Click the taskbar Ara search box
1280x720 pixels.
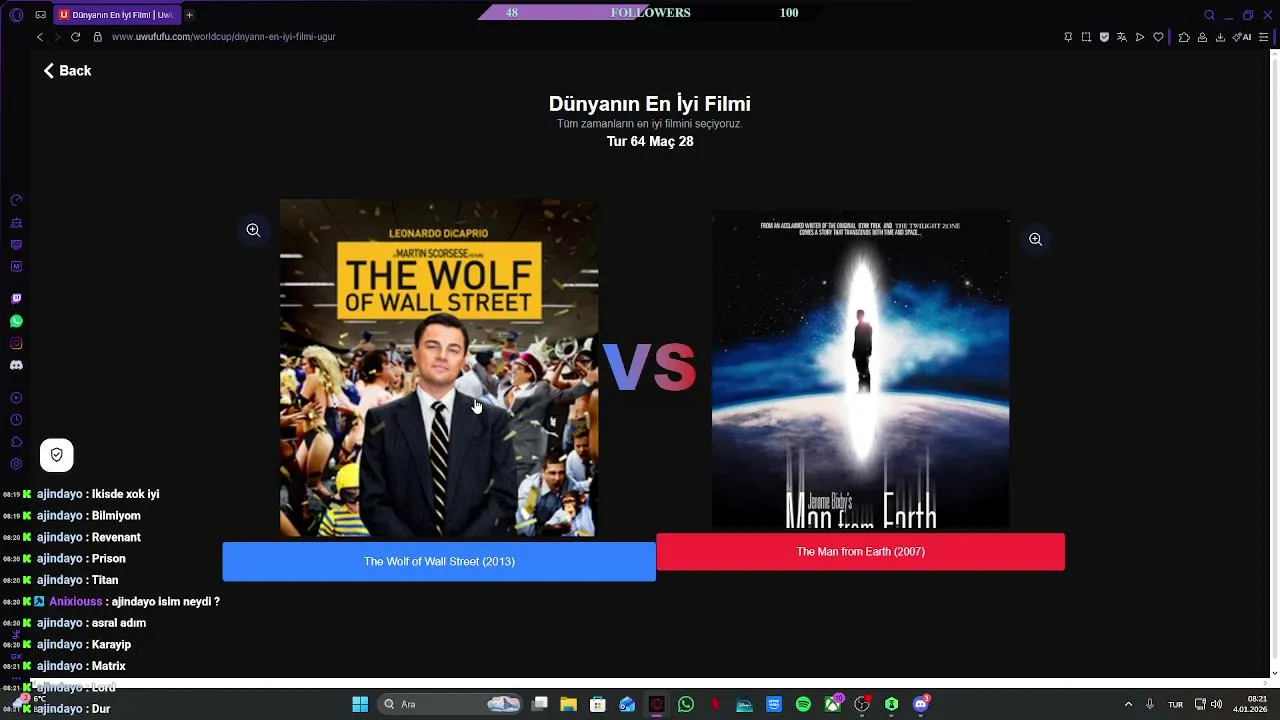pyautogui.click(x=450, y=704)
